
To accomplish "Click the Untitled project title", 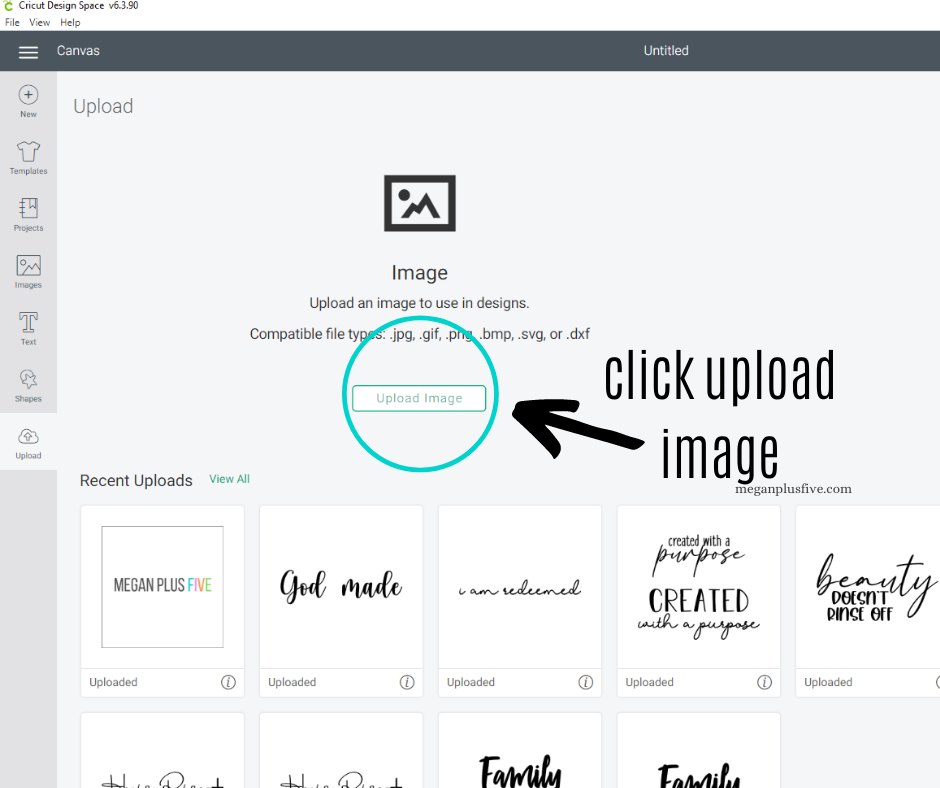I will 666,50.
